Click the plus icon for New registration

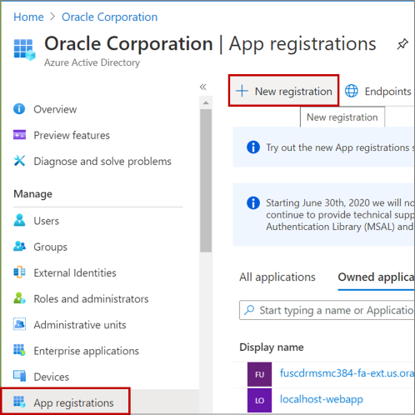(242, 91)
